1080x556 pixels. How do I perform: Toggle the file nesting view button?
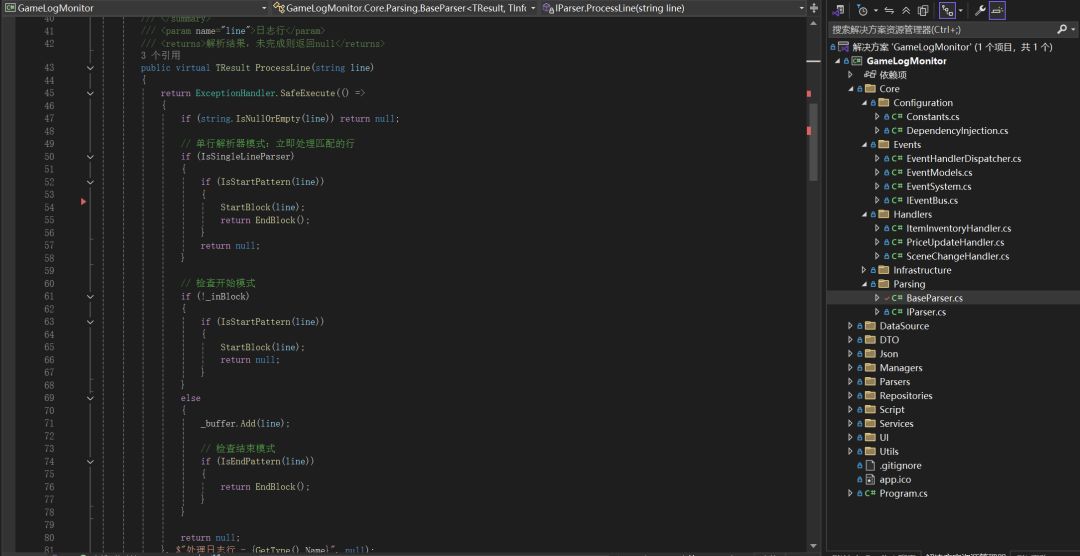[x=946, y=10]
